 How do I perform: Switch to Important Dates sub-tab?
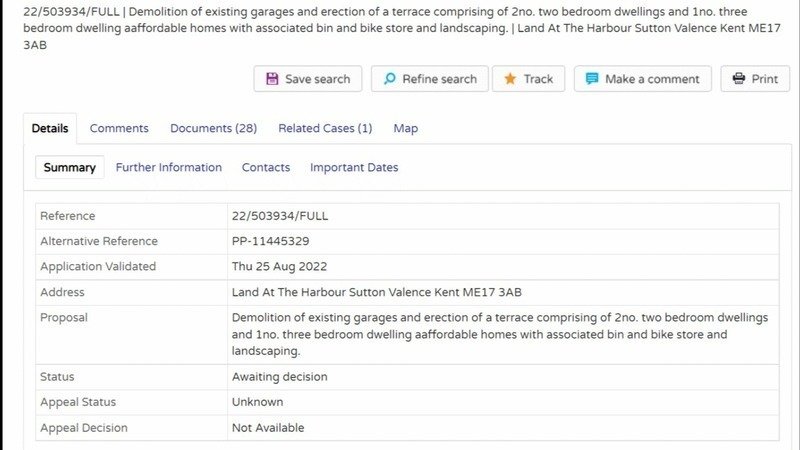coord(354,167)
